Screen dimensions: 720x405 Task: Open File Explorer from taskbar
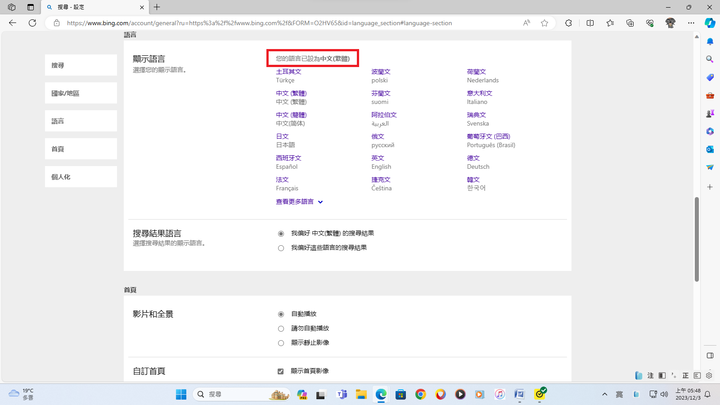tap(361, 394)
